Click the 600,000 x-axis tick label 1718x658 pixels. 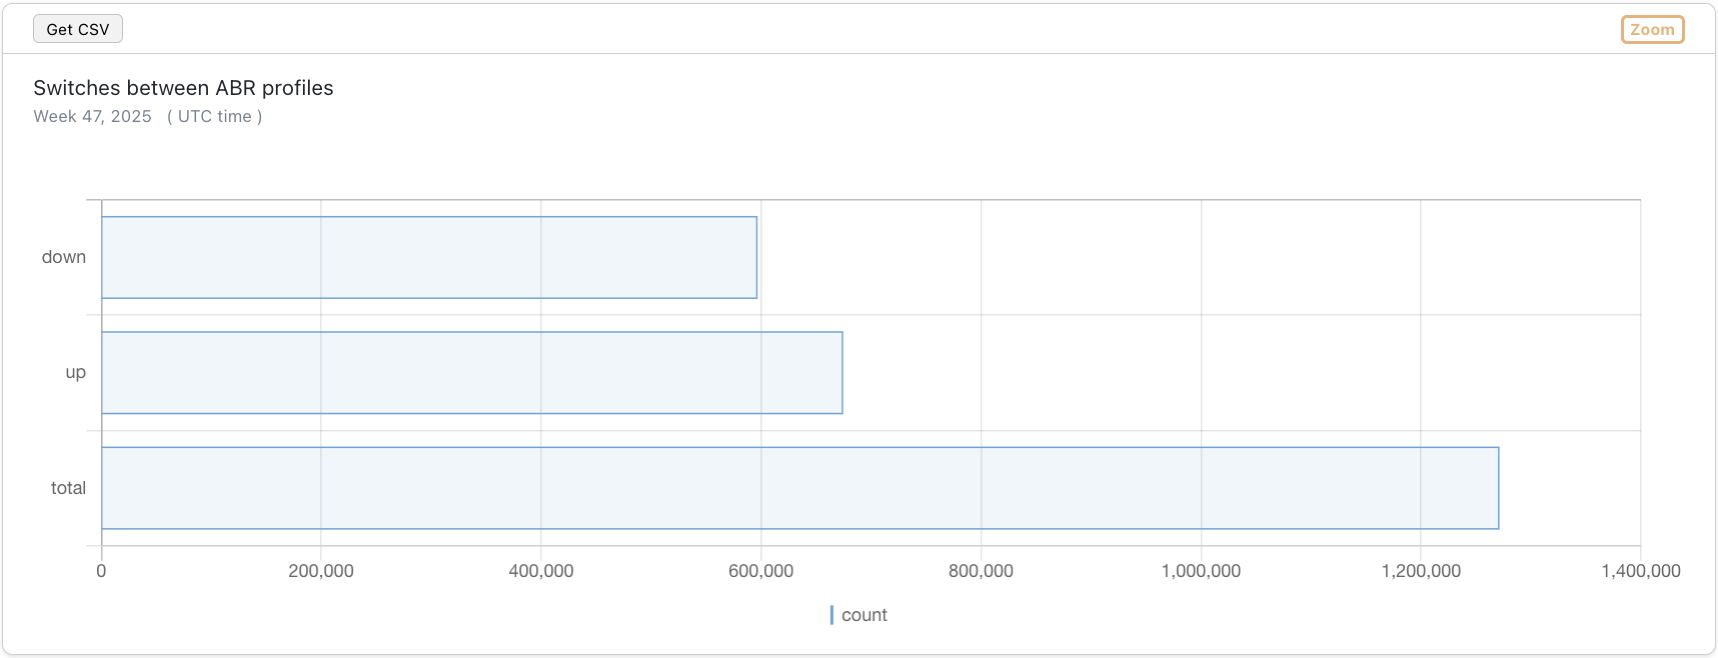(761, 571)
